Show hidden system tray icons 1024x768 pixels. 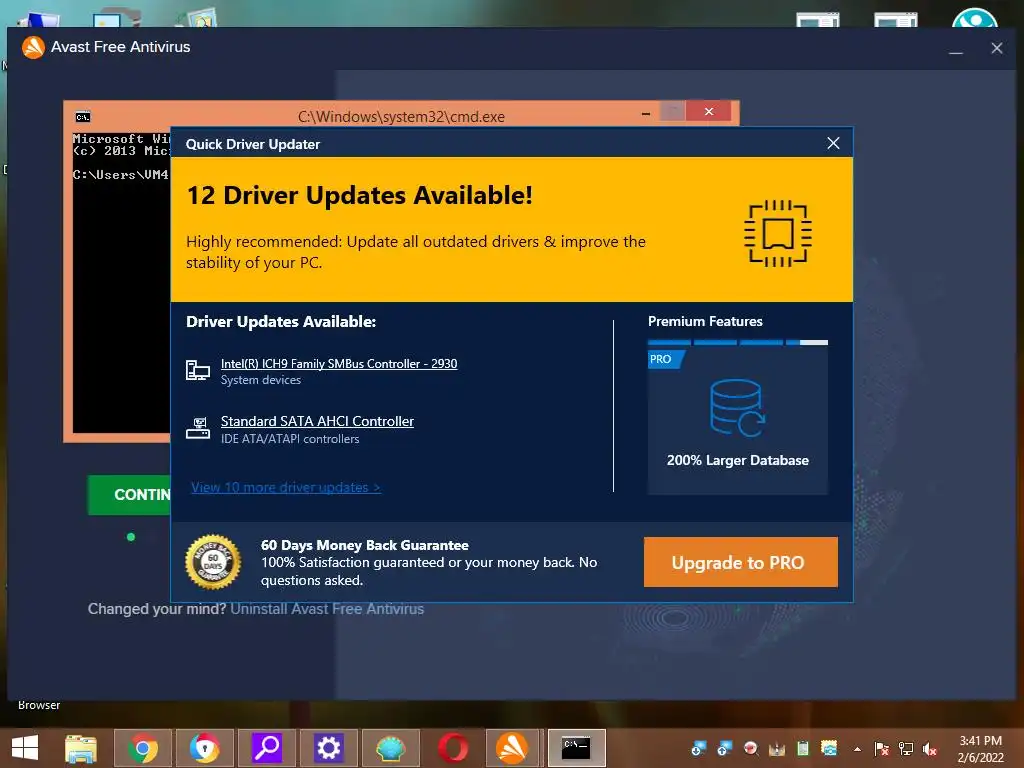857,749
